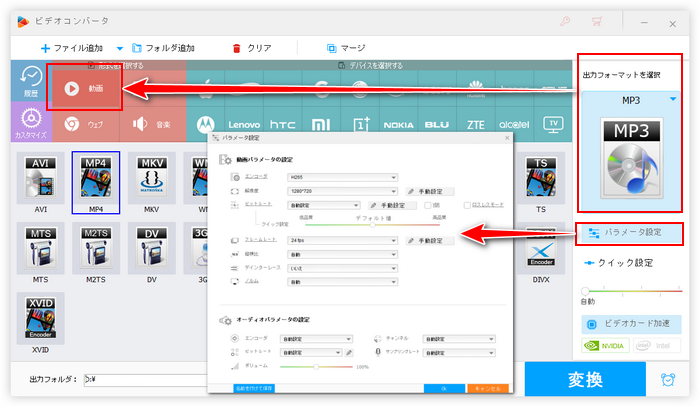Click the audio volume slider handle
The image size is (700, 407).
click(x=318, y=366)
